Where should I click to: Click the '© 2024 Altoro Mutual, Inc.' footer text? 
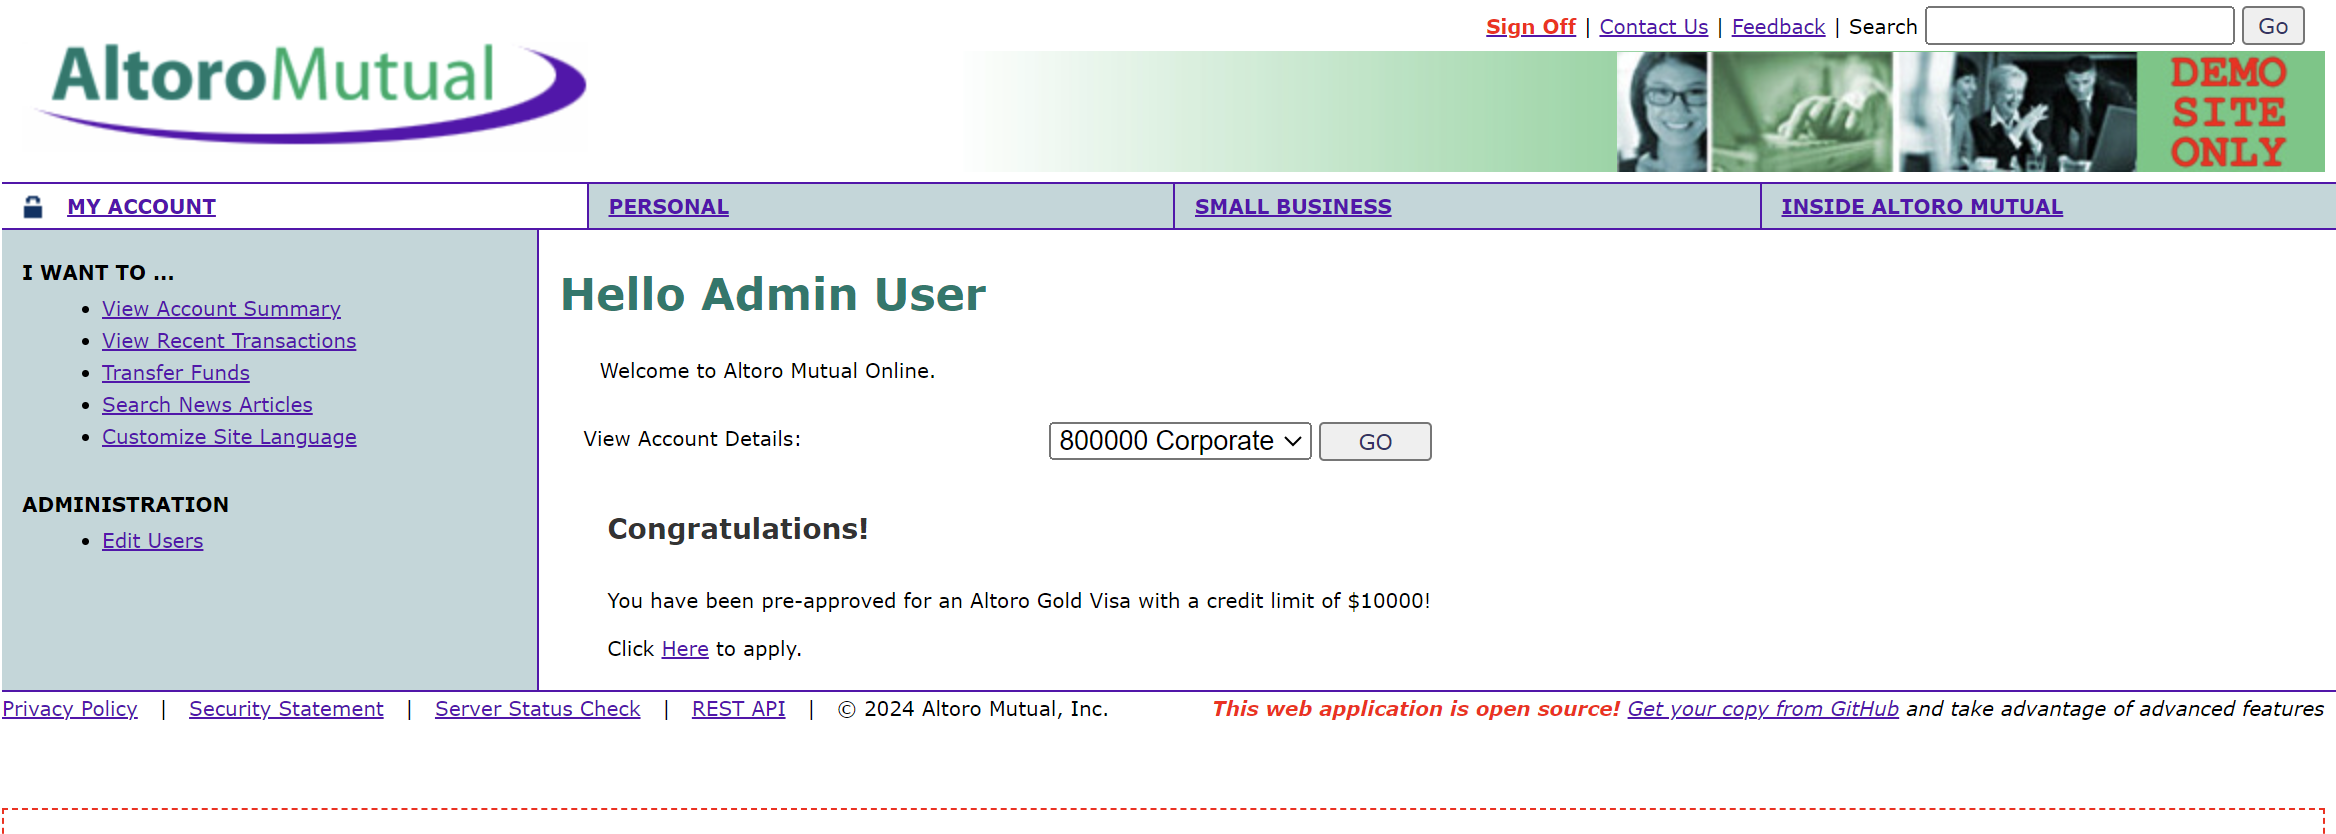click(x=973, y=709)
